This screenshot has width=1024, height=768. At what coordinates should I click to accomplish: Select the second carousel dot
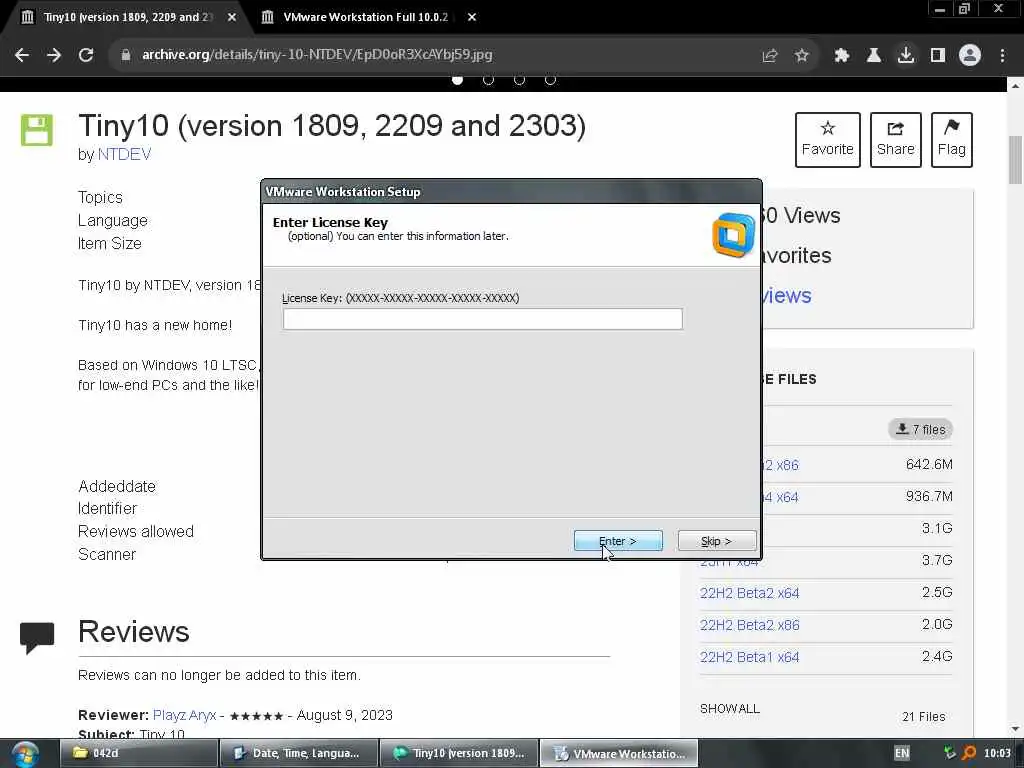(x=488, y=80)
